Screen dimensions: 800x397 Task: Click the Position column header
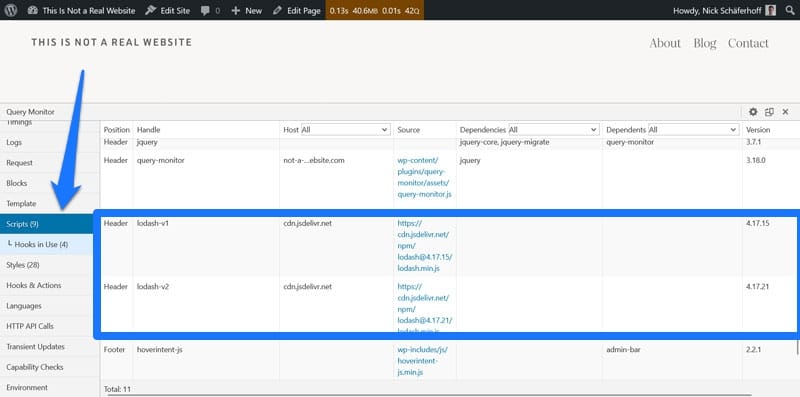coord(116,130)
